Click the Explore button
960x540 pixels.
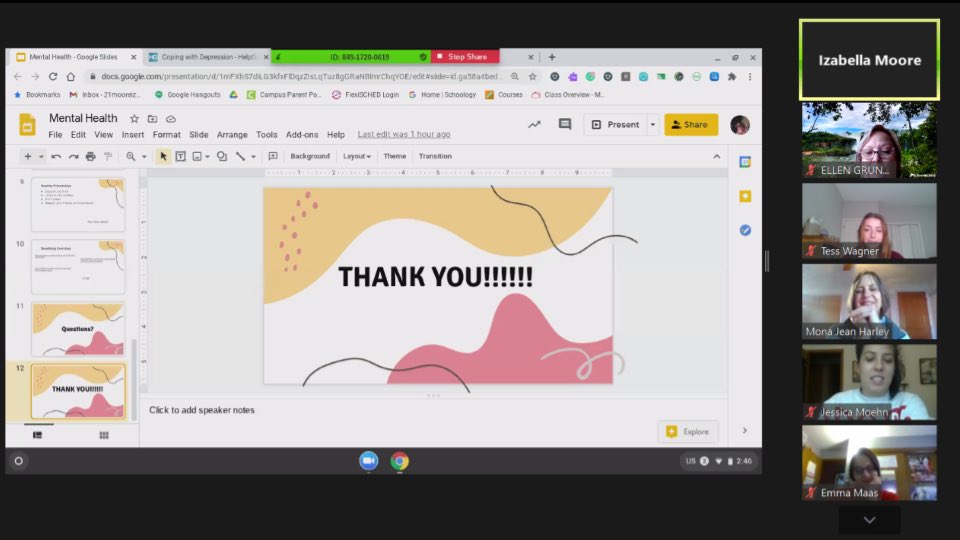(688, 432)
